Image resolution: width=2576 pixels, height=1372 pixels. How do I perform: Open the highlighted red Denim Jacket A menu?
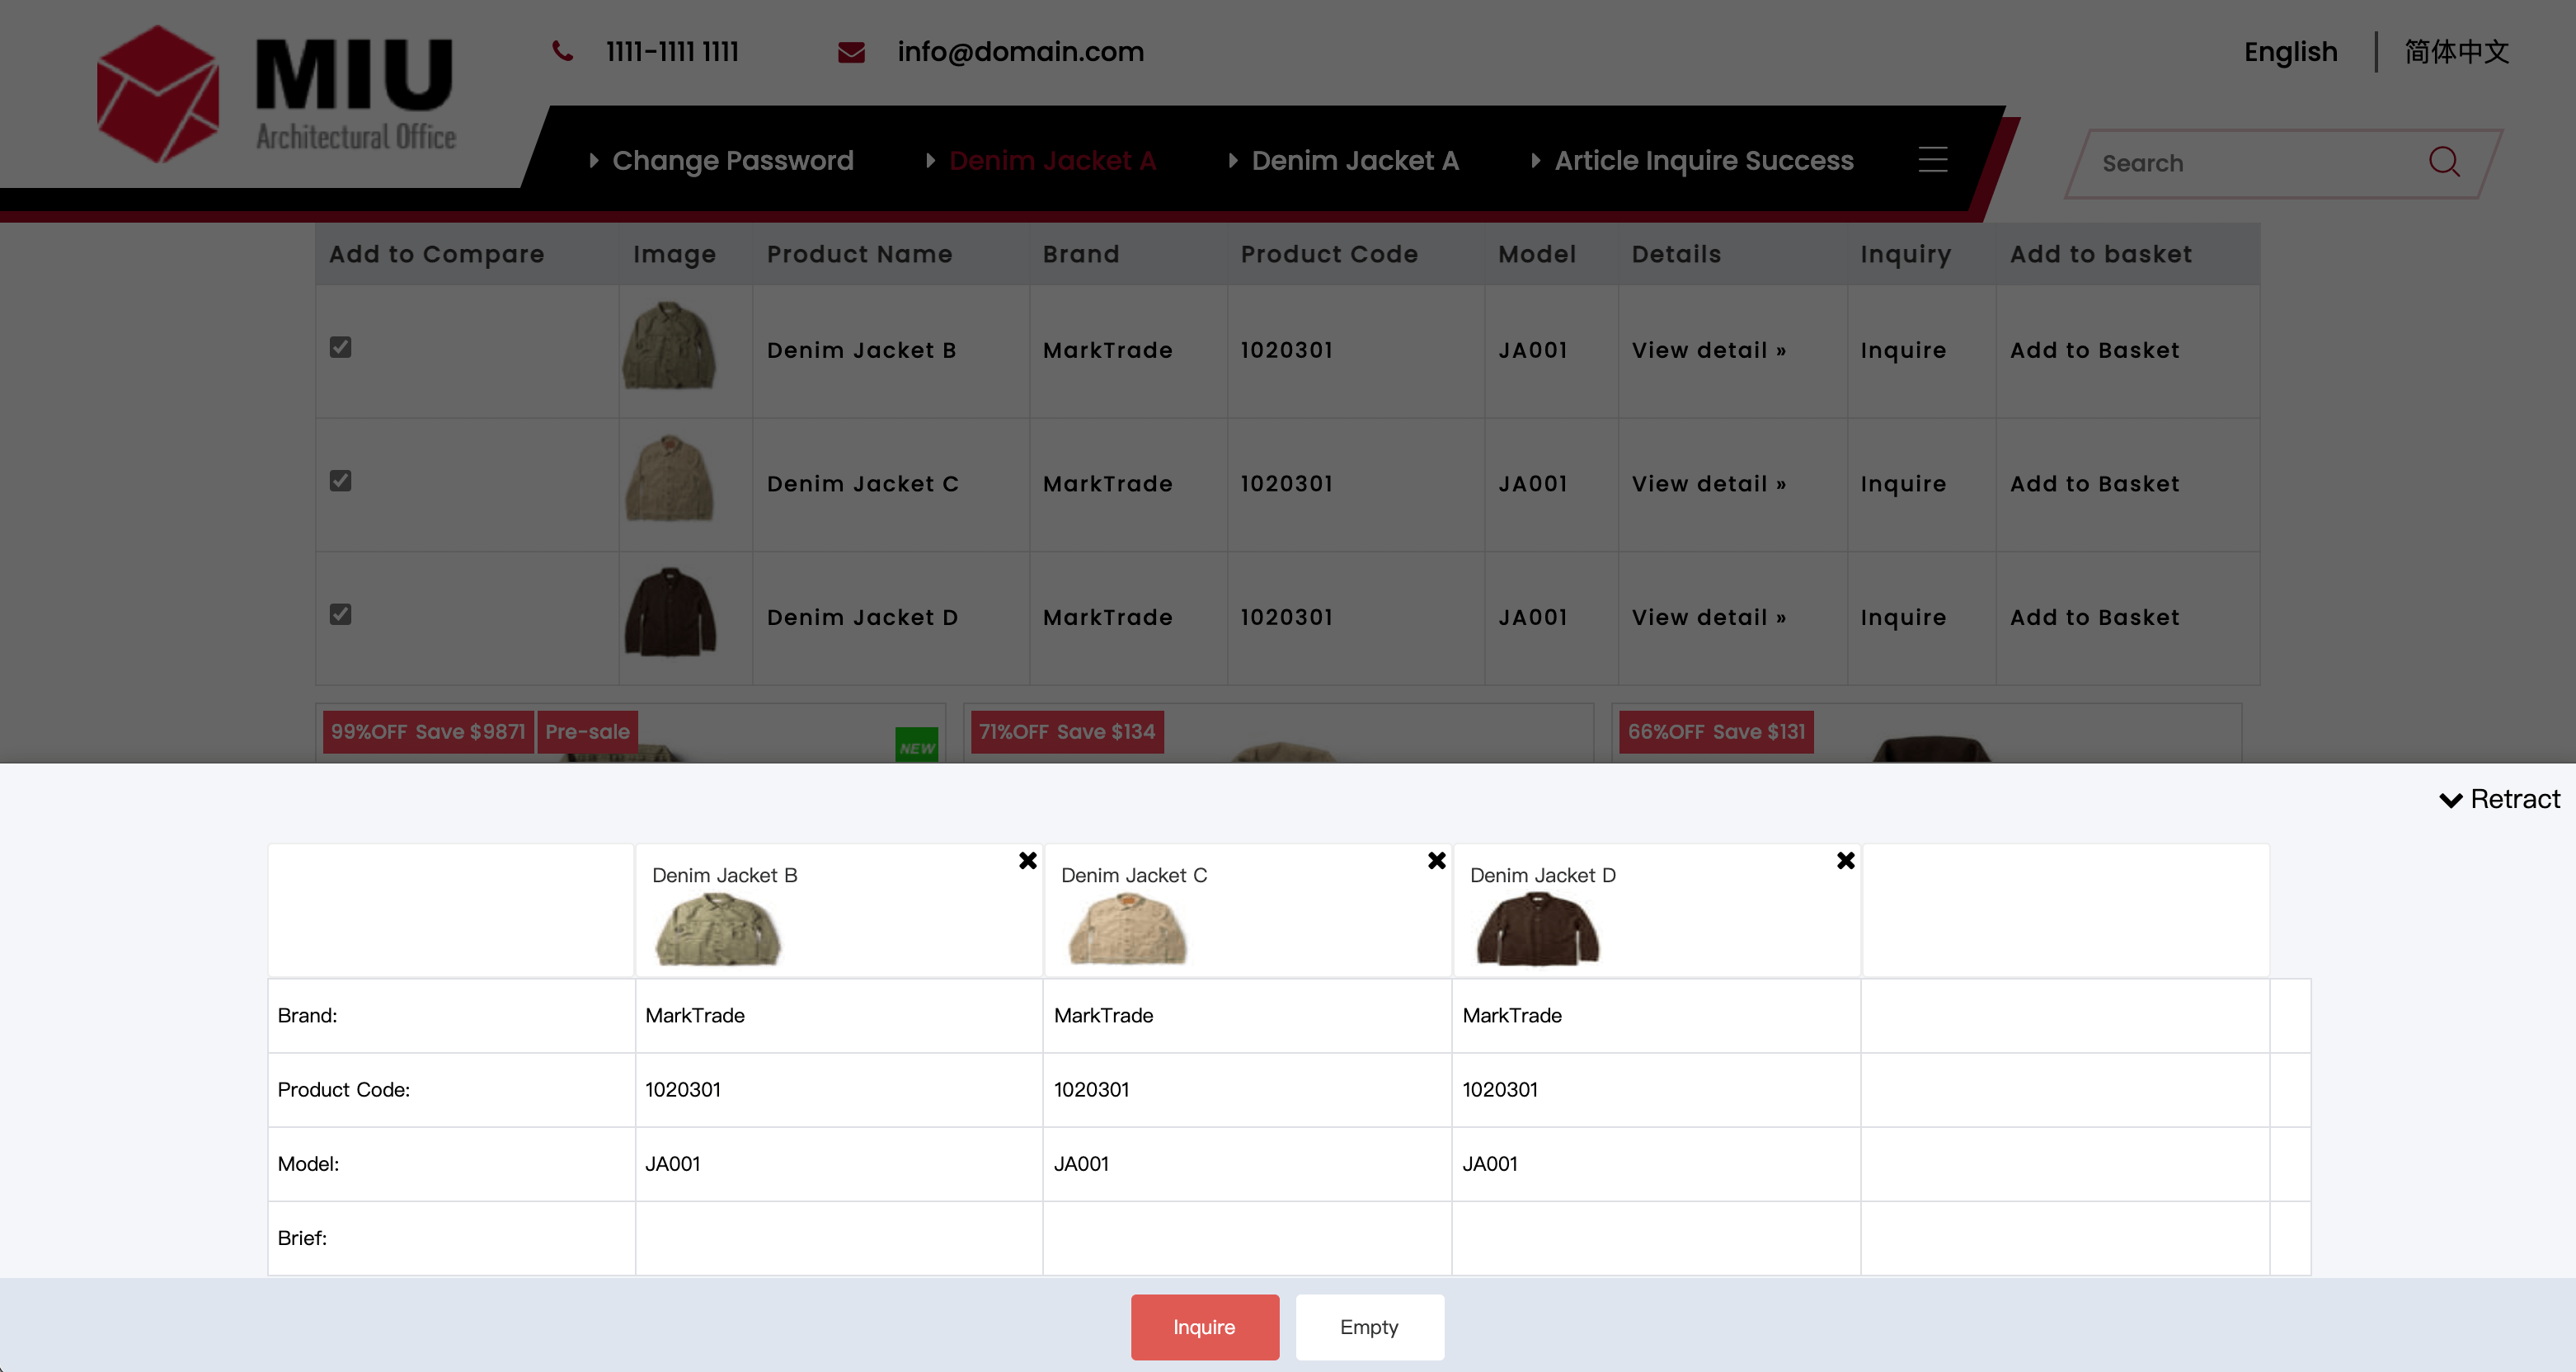click(1052, 161)
